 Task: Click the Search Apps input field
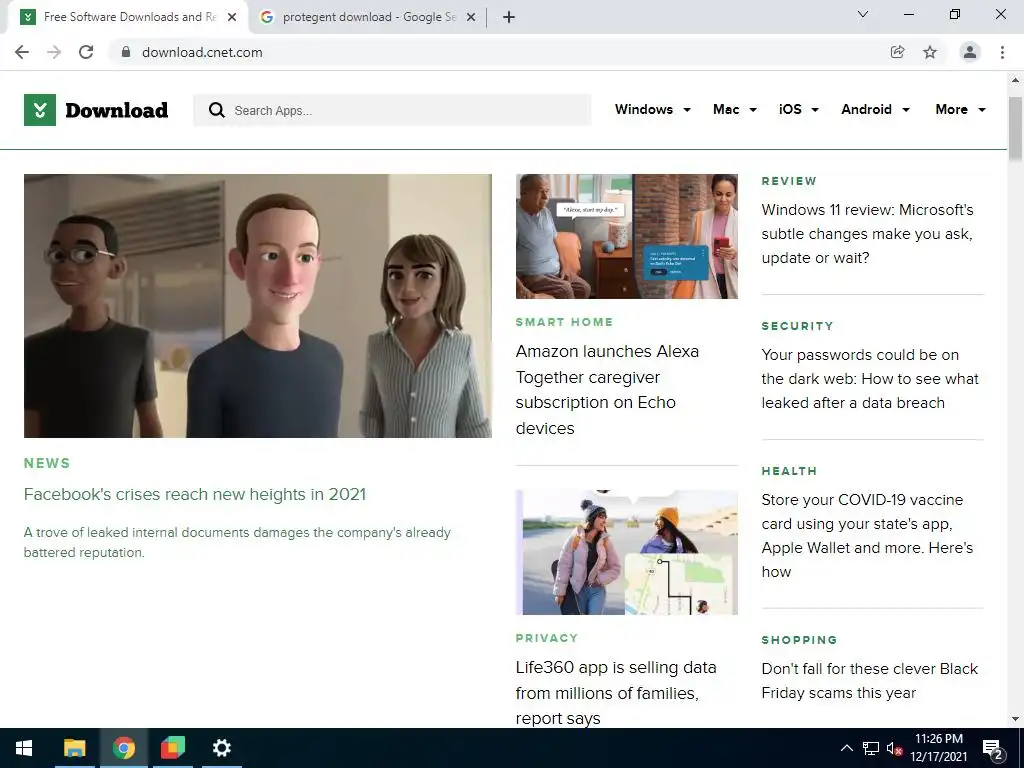[x=392, y=110]
